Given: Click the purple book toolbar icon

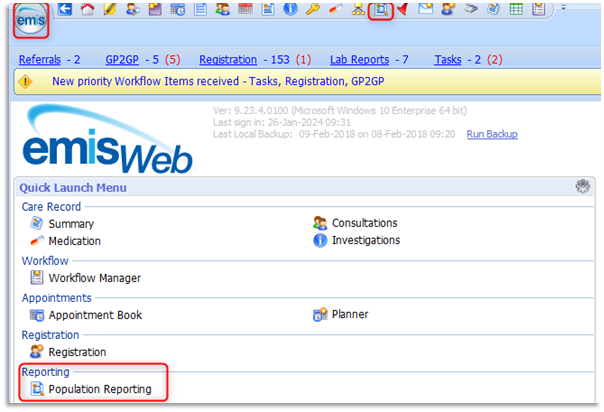Looking at the screenshot, I should [155, 9].
